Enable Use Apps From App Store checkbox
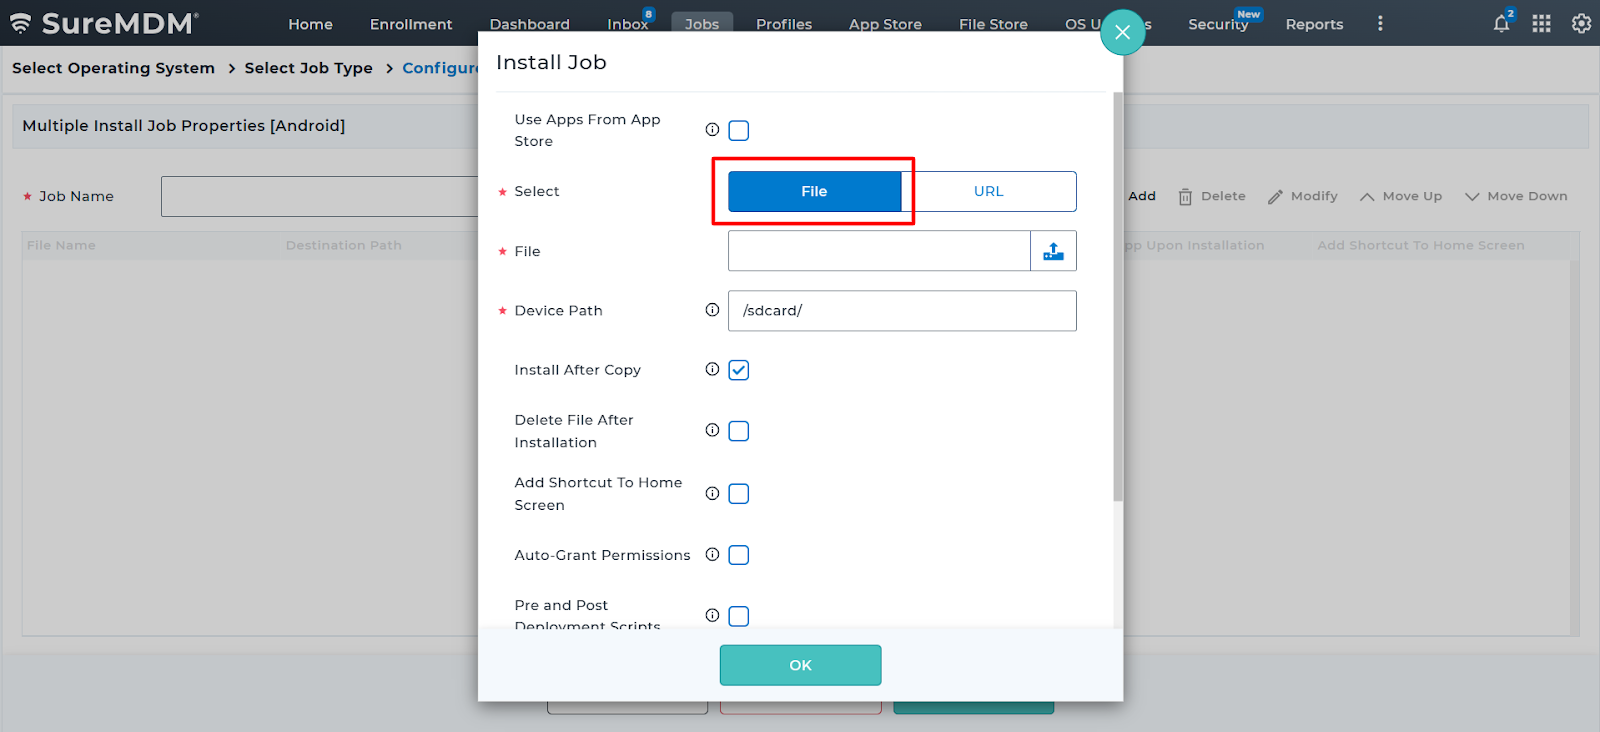 tap(739, 131)
